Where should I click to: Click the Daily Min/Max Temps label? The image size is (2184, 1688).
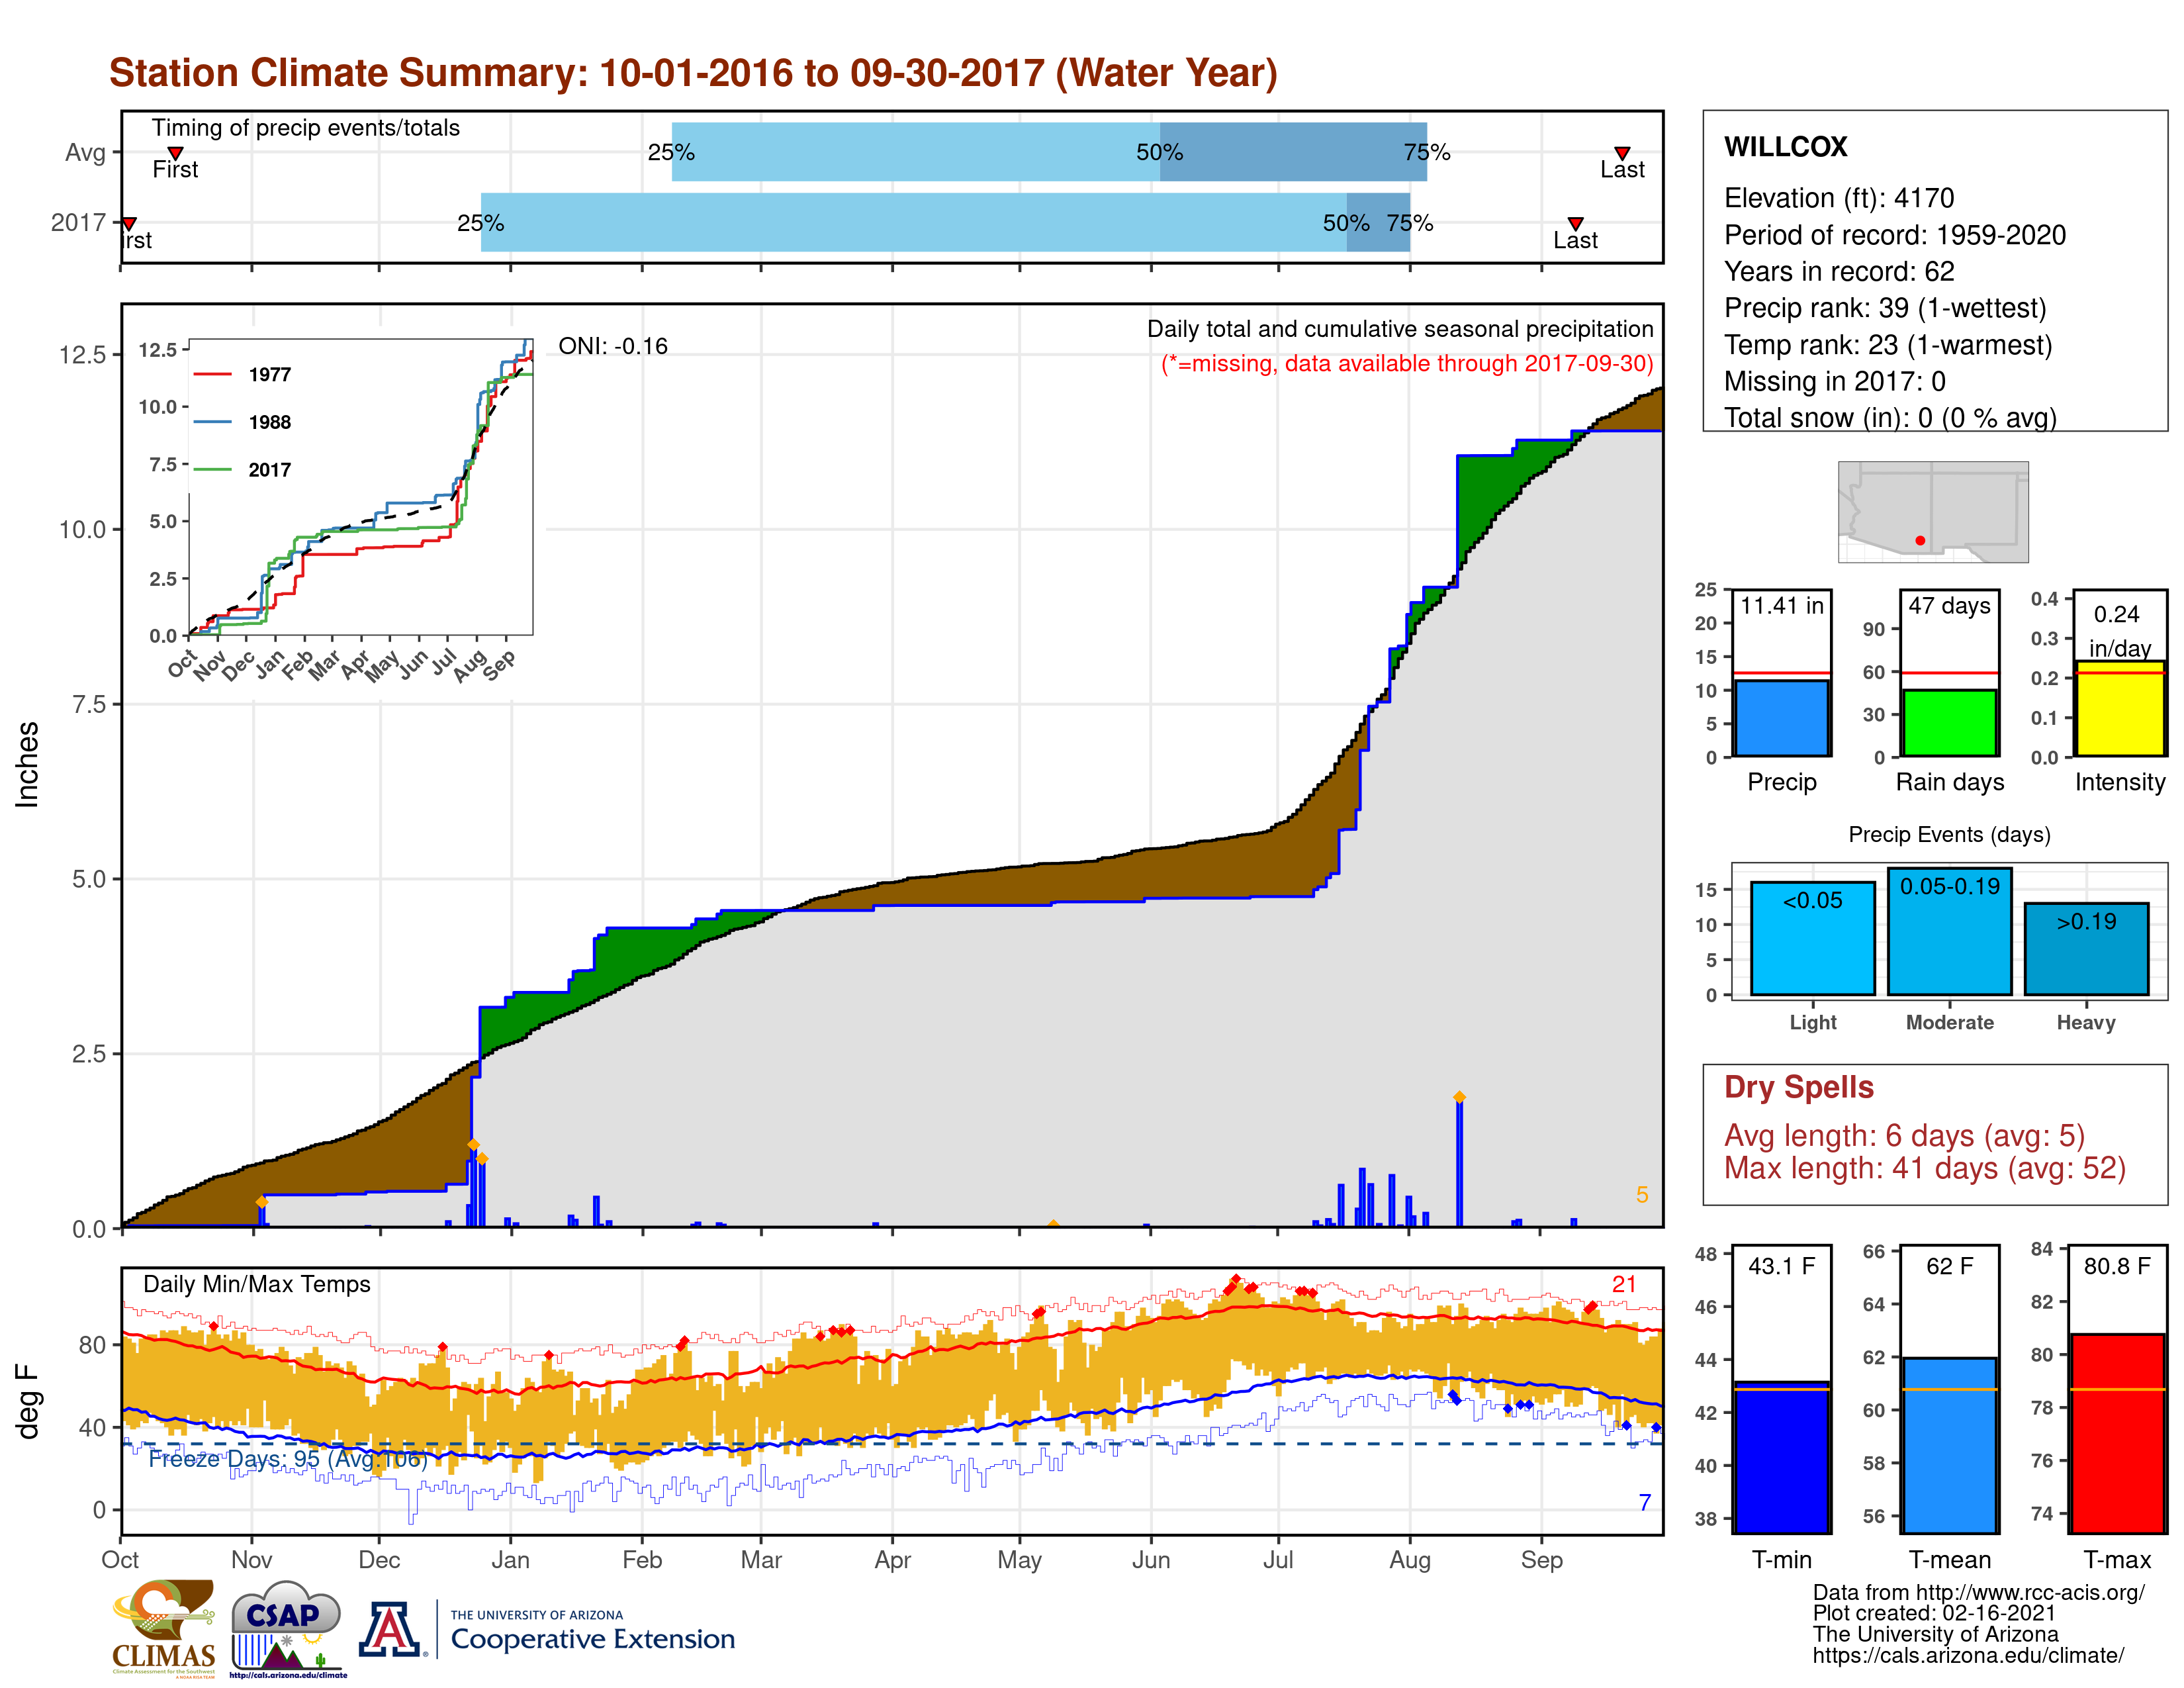[256, 1285]
